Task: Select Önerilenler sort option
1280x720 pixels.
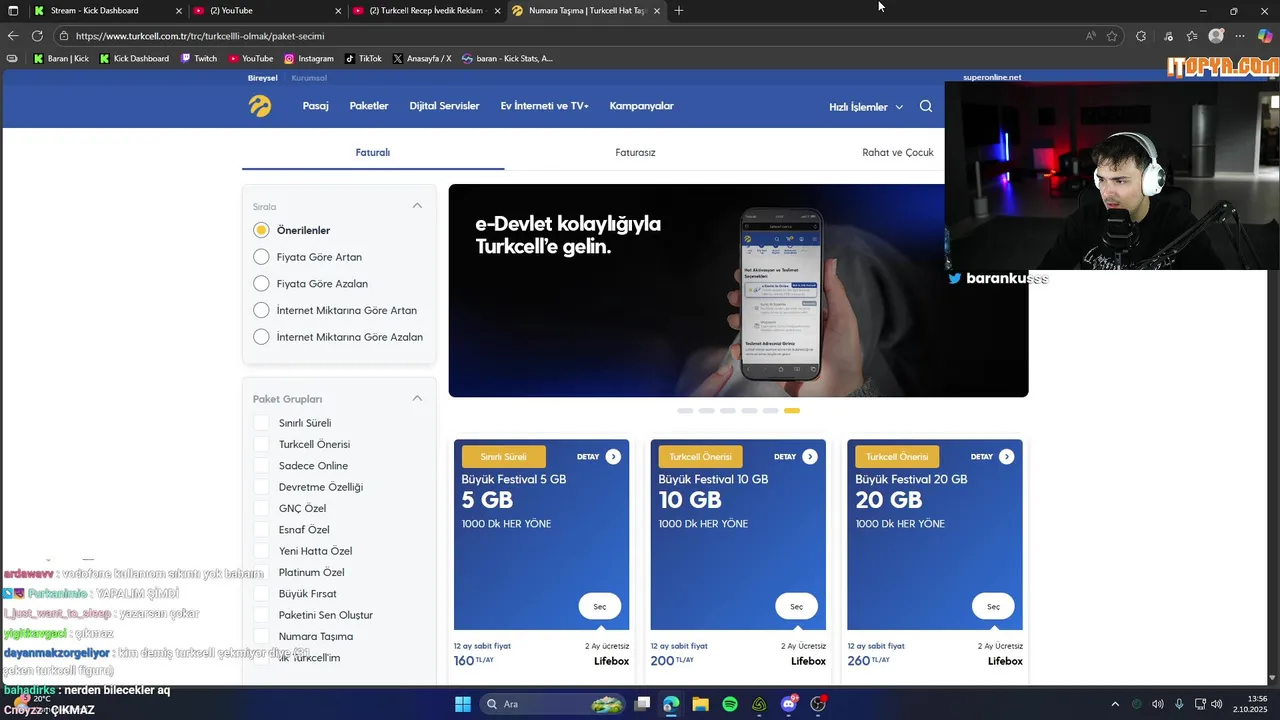Action: tap(261, 230)
